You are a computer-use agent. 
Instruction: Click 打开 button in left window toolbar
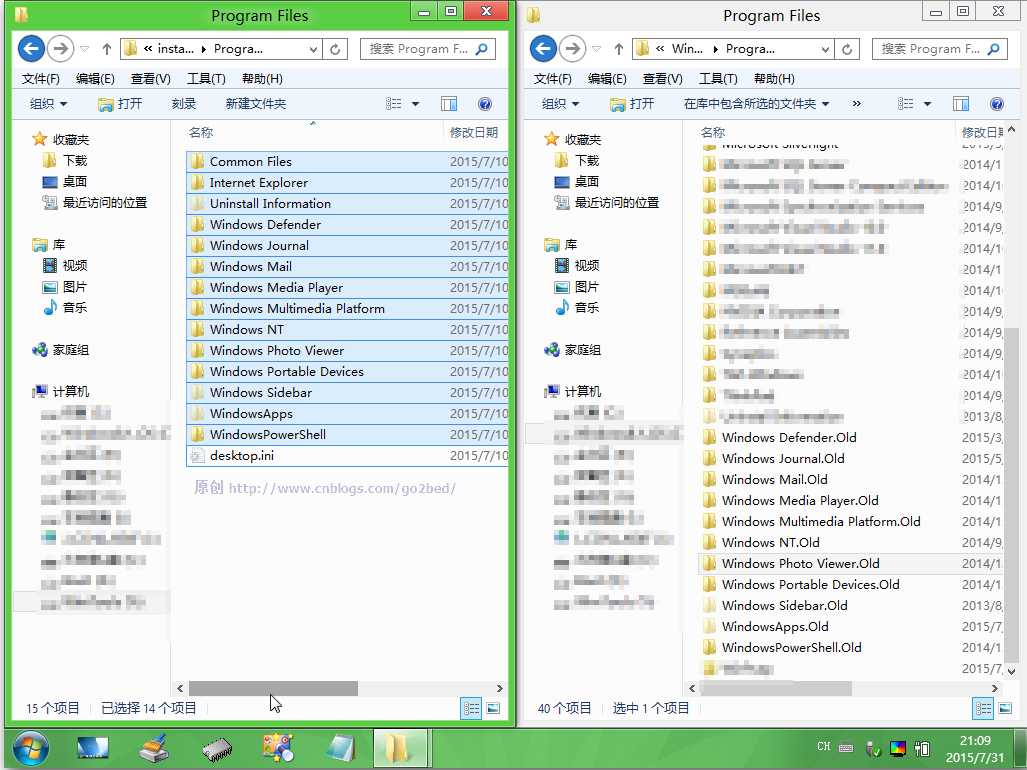pos(120,103)
